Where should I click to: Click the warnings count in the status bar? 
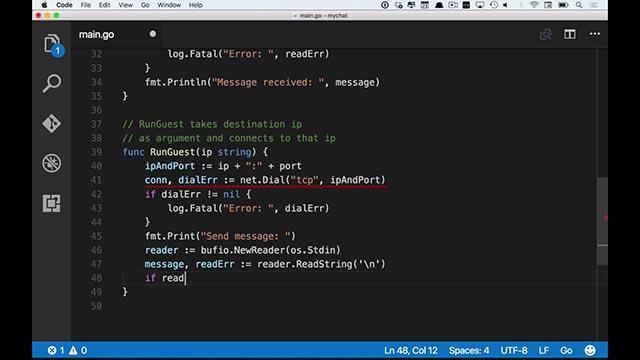pos(78,350)
